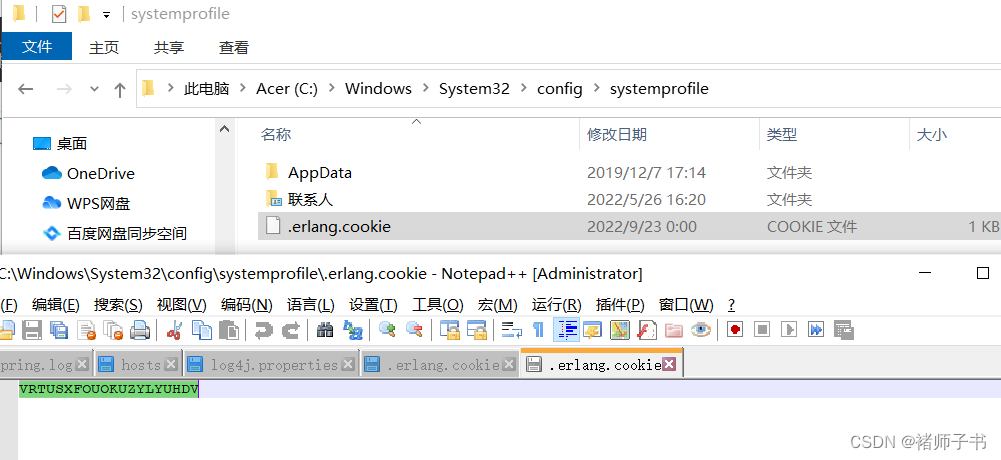Click the Zoom Out magnifier icon

(x=414, y=330)
